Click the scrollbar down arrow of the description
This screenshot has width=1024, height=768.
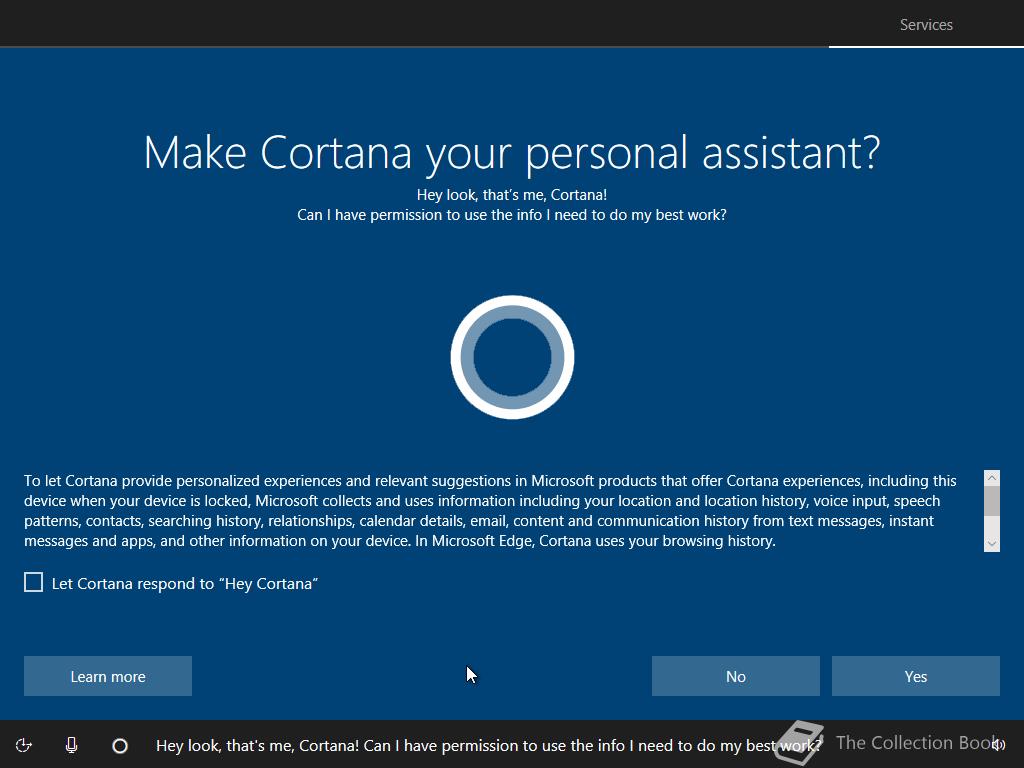pos(991,544)
